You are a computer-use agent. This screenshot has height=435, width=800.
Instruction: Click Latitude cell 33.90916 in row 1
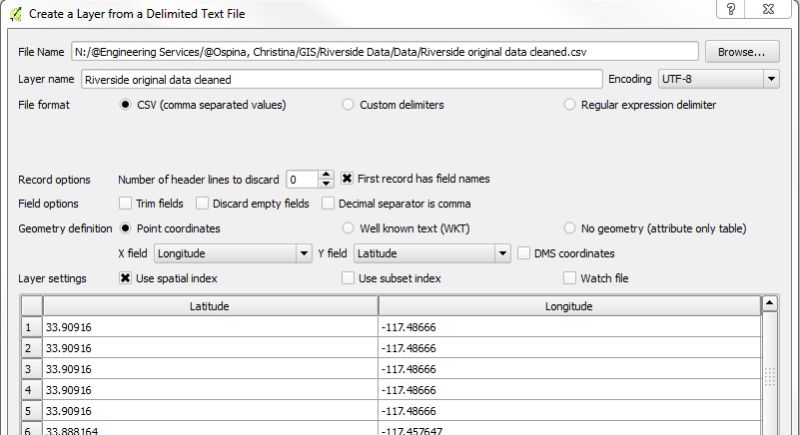point(210,327)
